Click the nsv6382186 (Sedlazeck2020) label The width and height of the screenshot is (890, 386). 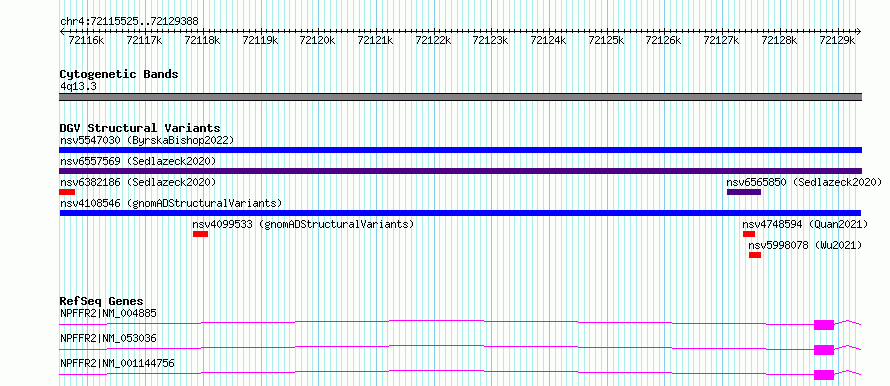pos(138,182)
